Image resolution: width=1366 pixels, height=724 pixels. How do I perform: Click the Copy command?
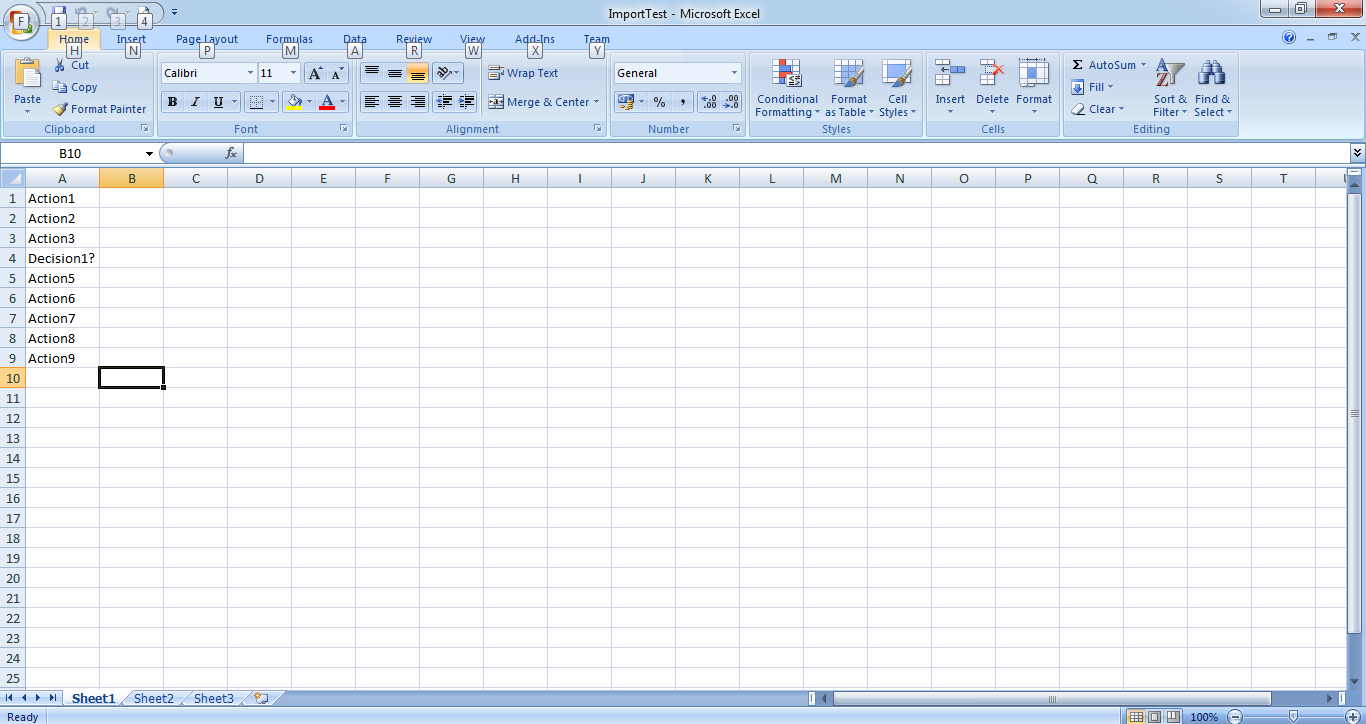(75, 87)
